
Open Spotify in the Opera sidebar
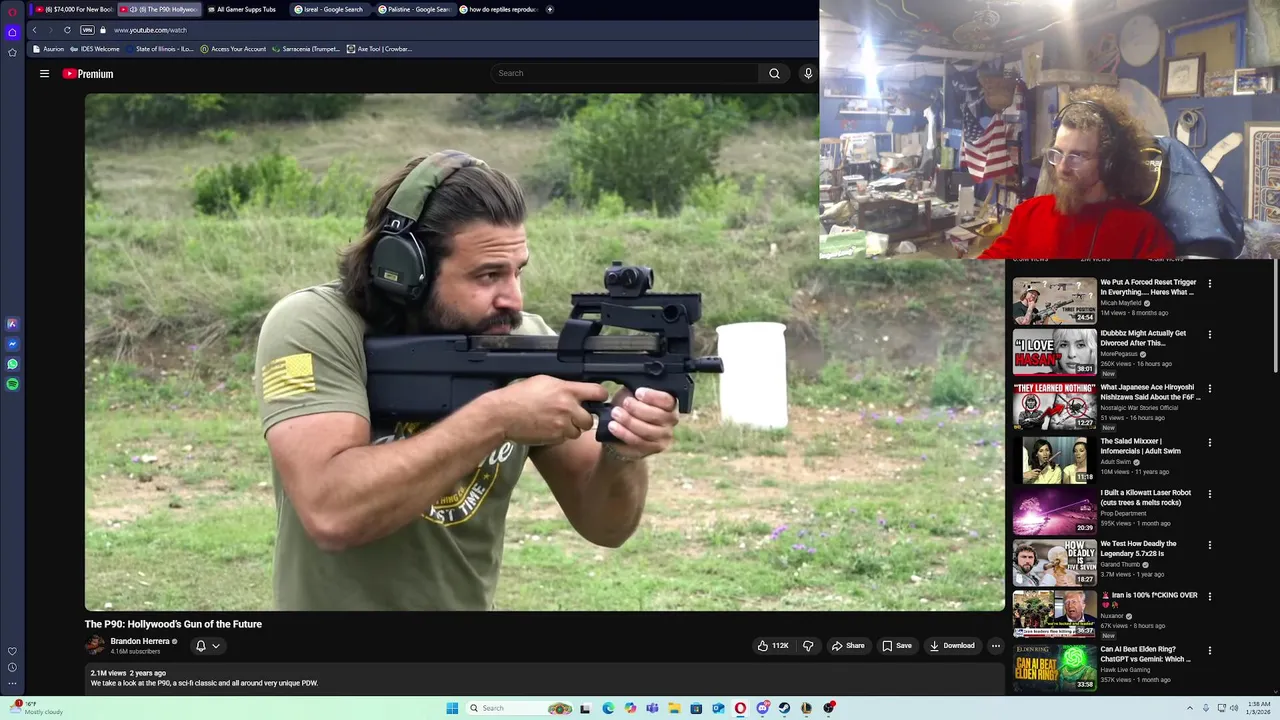[12, 384]
